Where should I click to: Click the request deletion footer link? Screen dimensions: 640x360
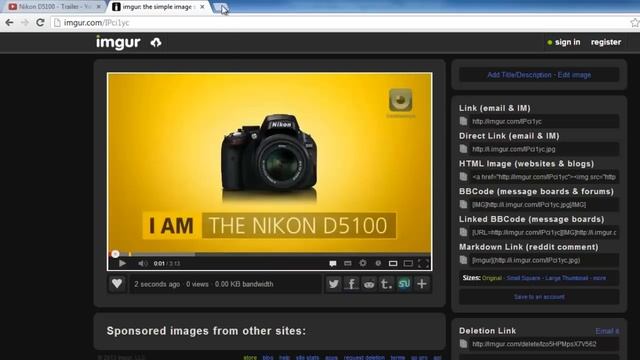pyautogui.click(x=364, y=358)
